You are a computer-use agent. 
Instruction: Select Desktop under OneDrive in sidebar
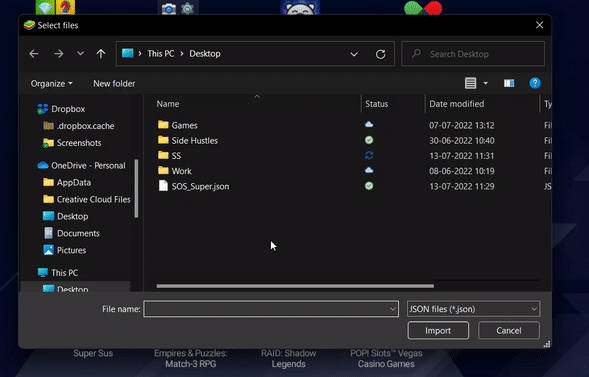65,216
